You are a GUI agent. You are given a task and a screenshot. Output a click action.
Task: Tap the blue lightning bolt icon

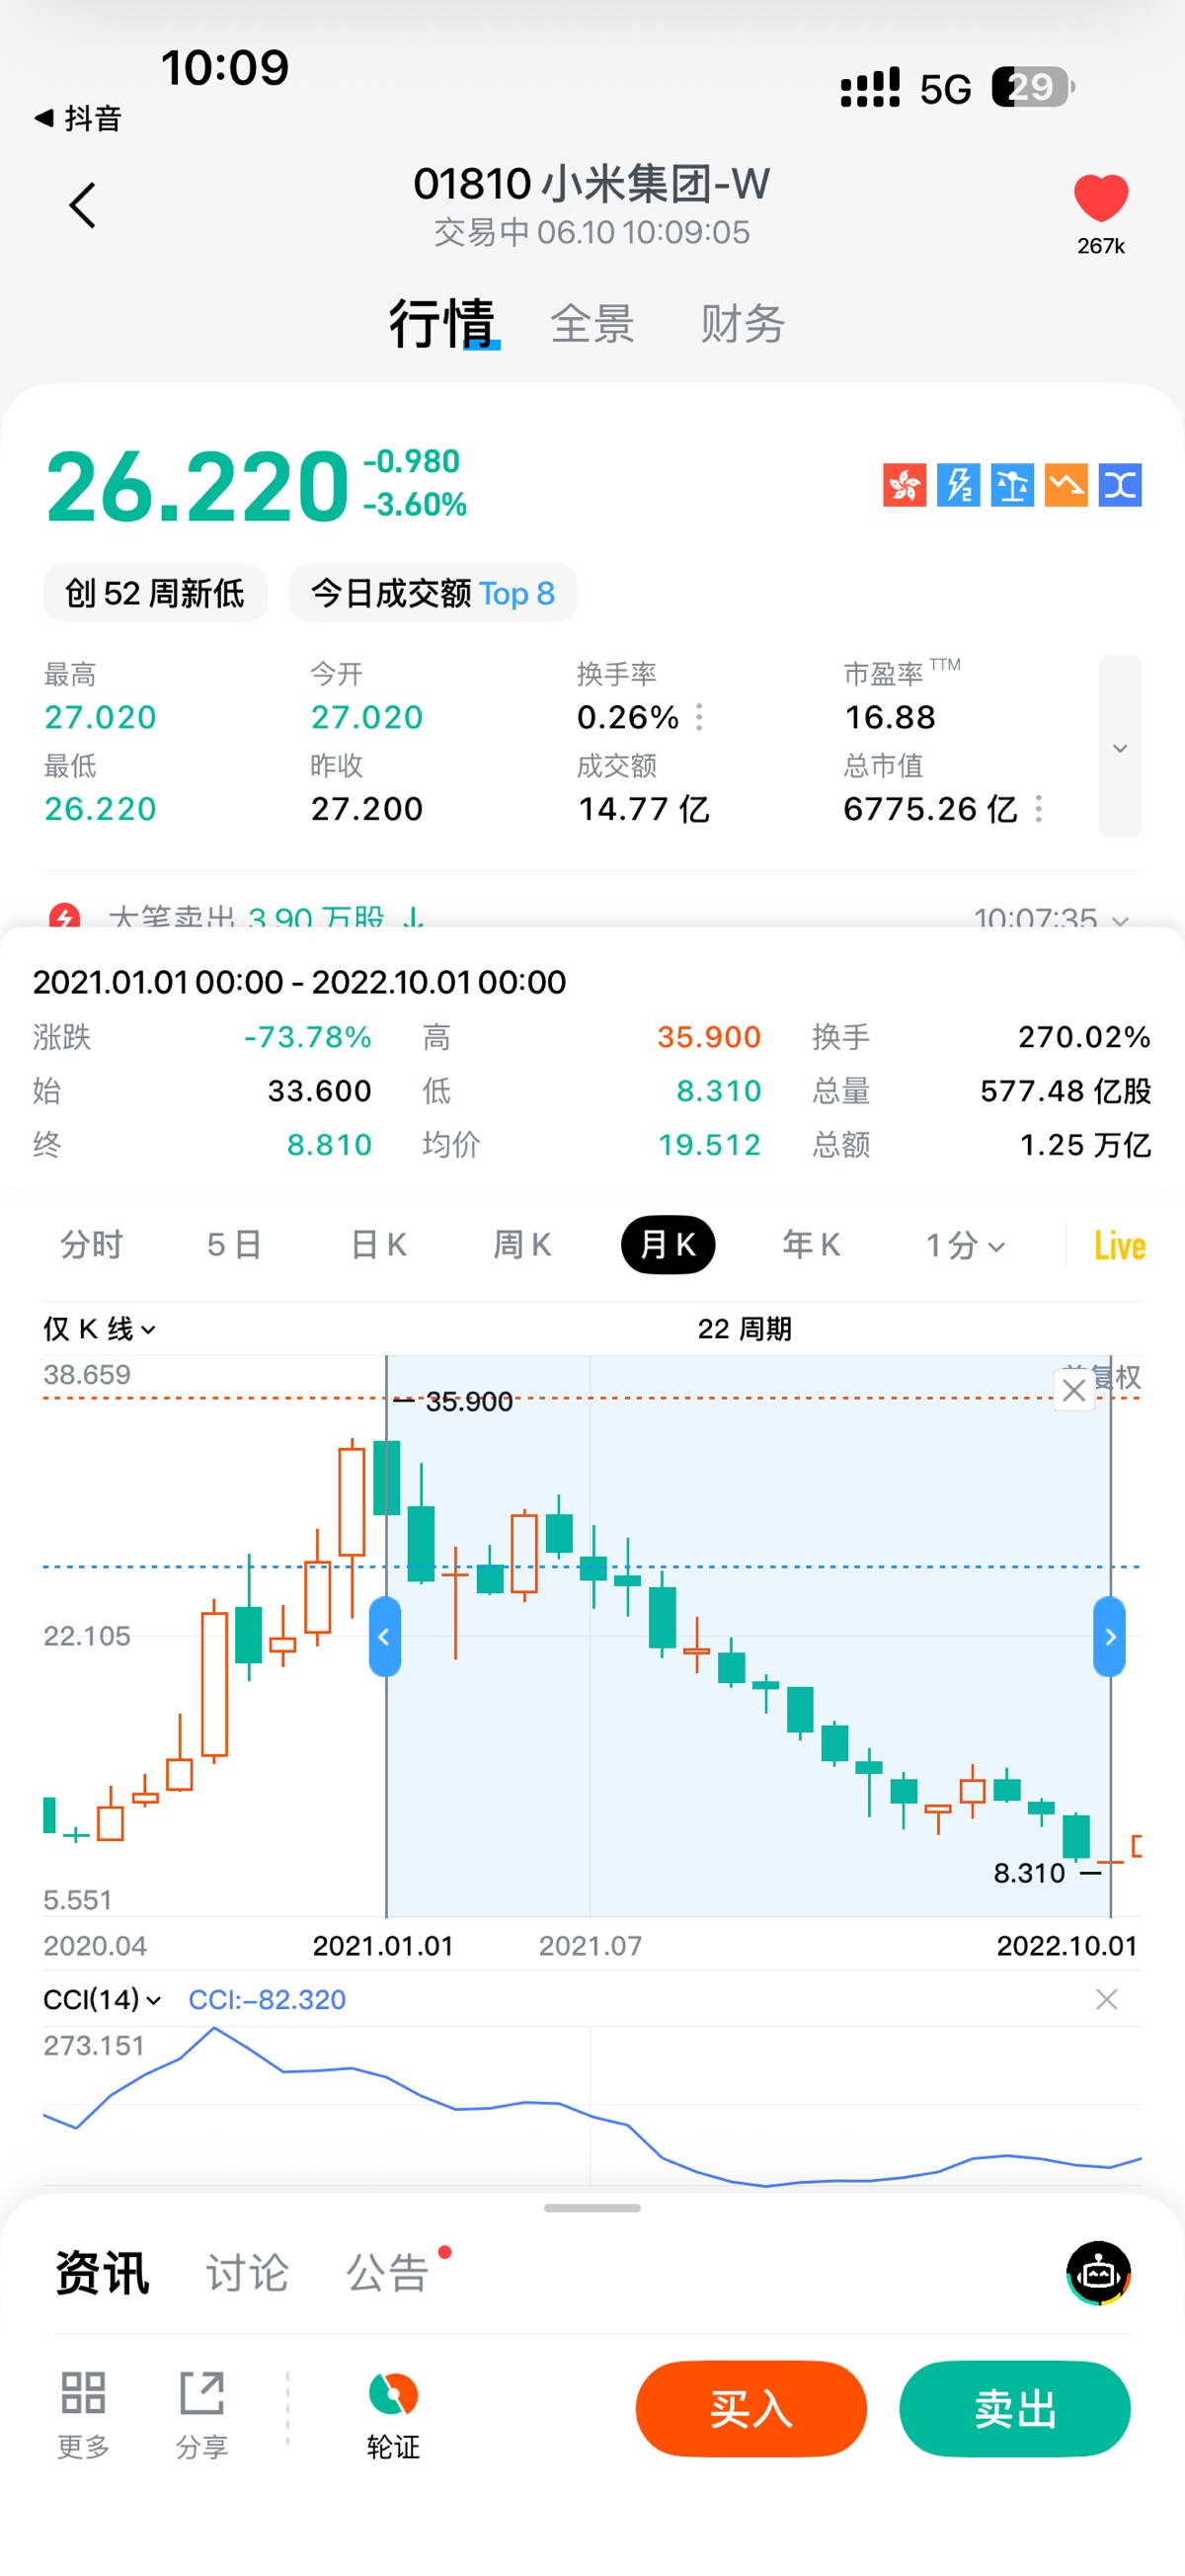(958, 485)
